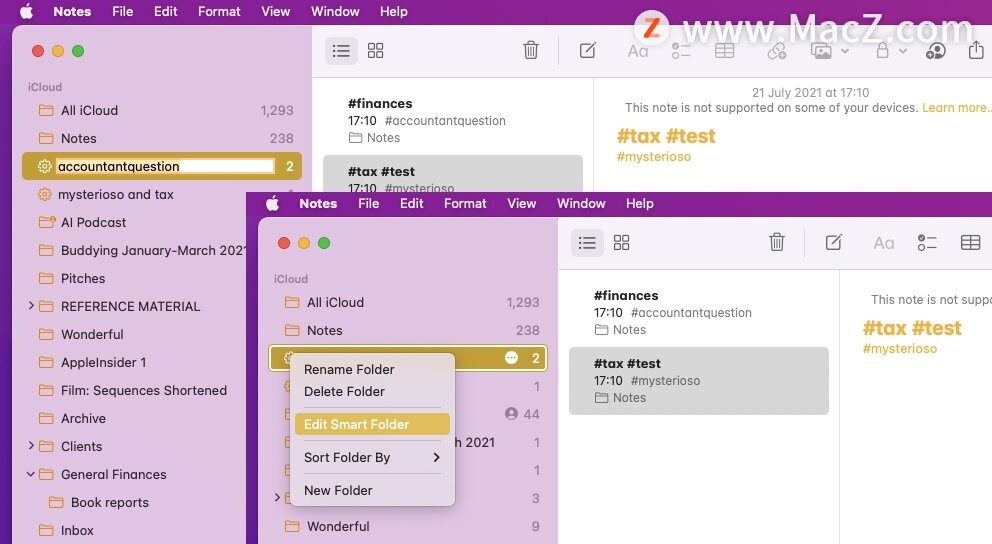Click collaborate person icon in back window

(936, 51)
